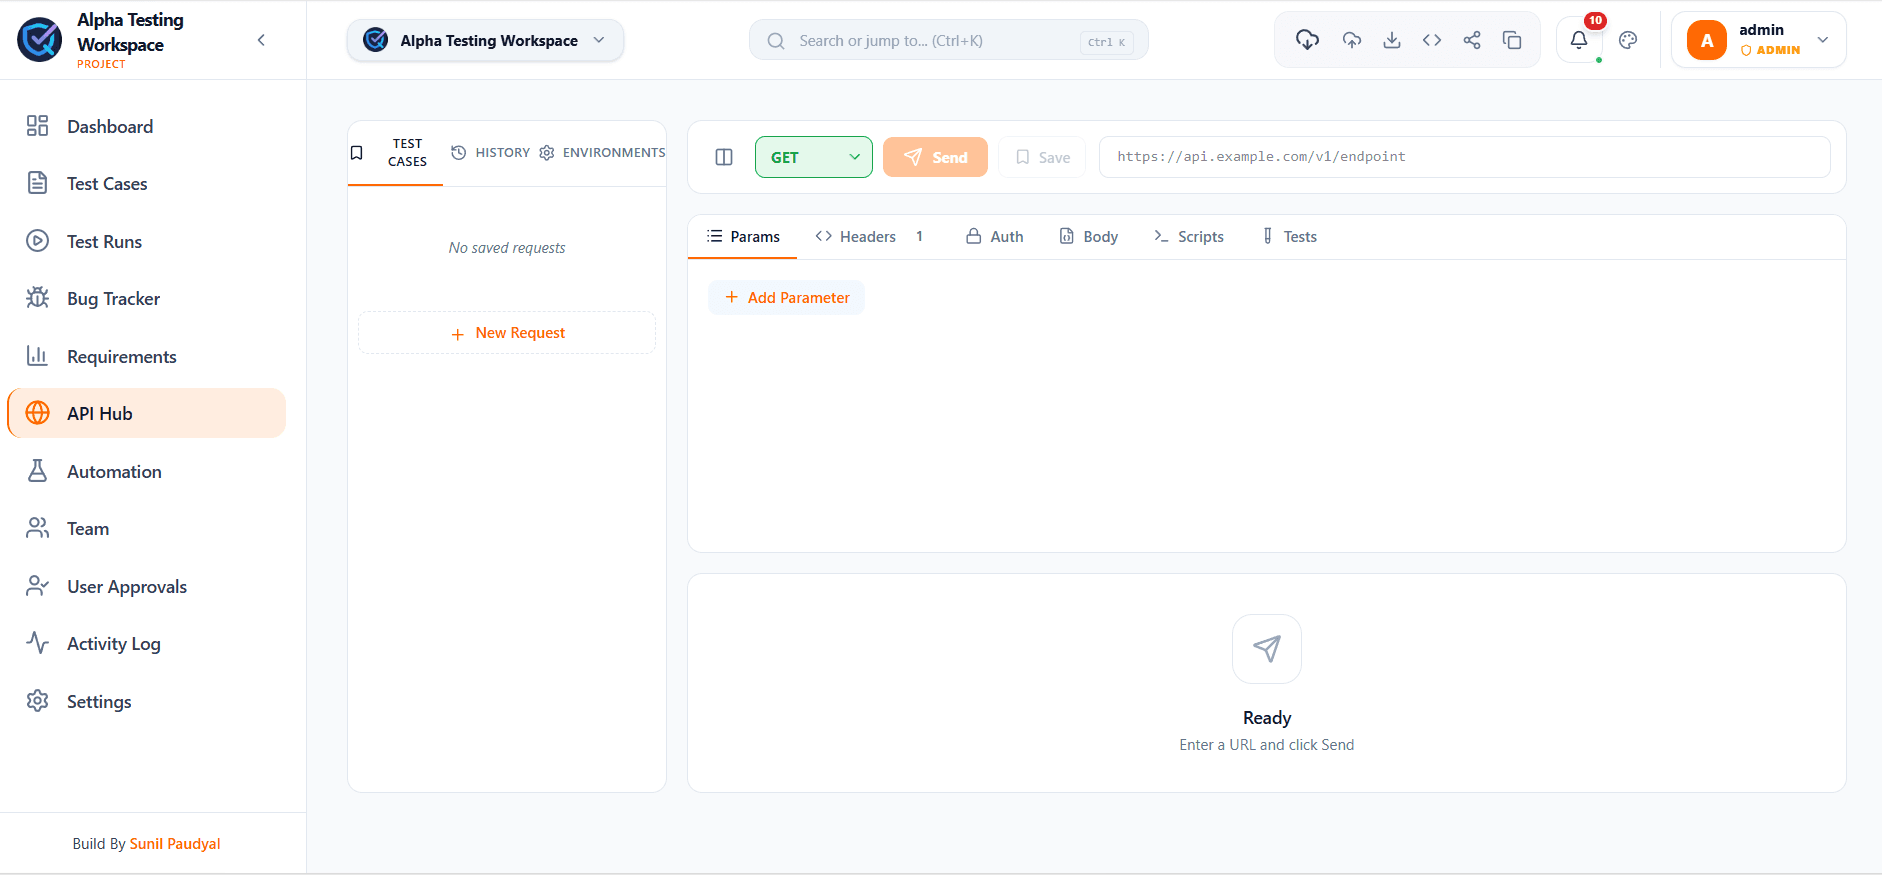Go to Dashboard in sidebar
Screen dimensions: 1882x876
coord(146,126)
